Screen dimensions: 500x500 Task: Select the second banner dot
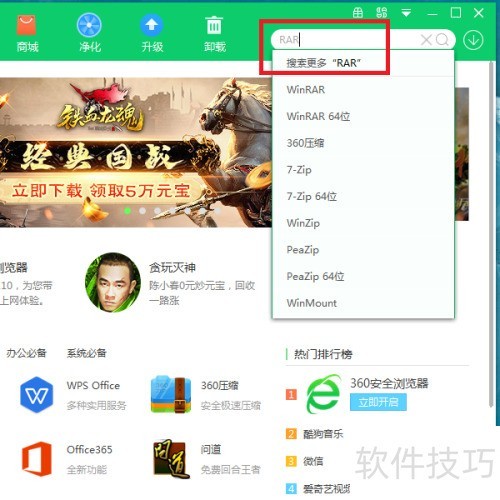point(142,211)
